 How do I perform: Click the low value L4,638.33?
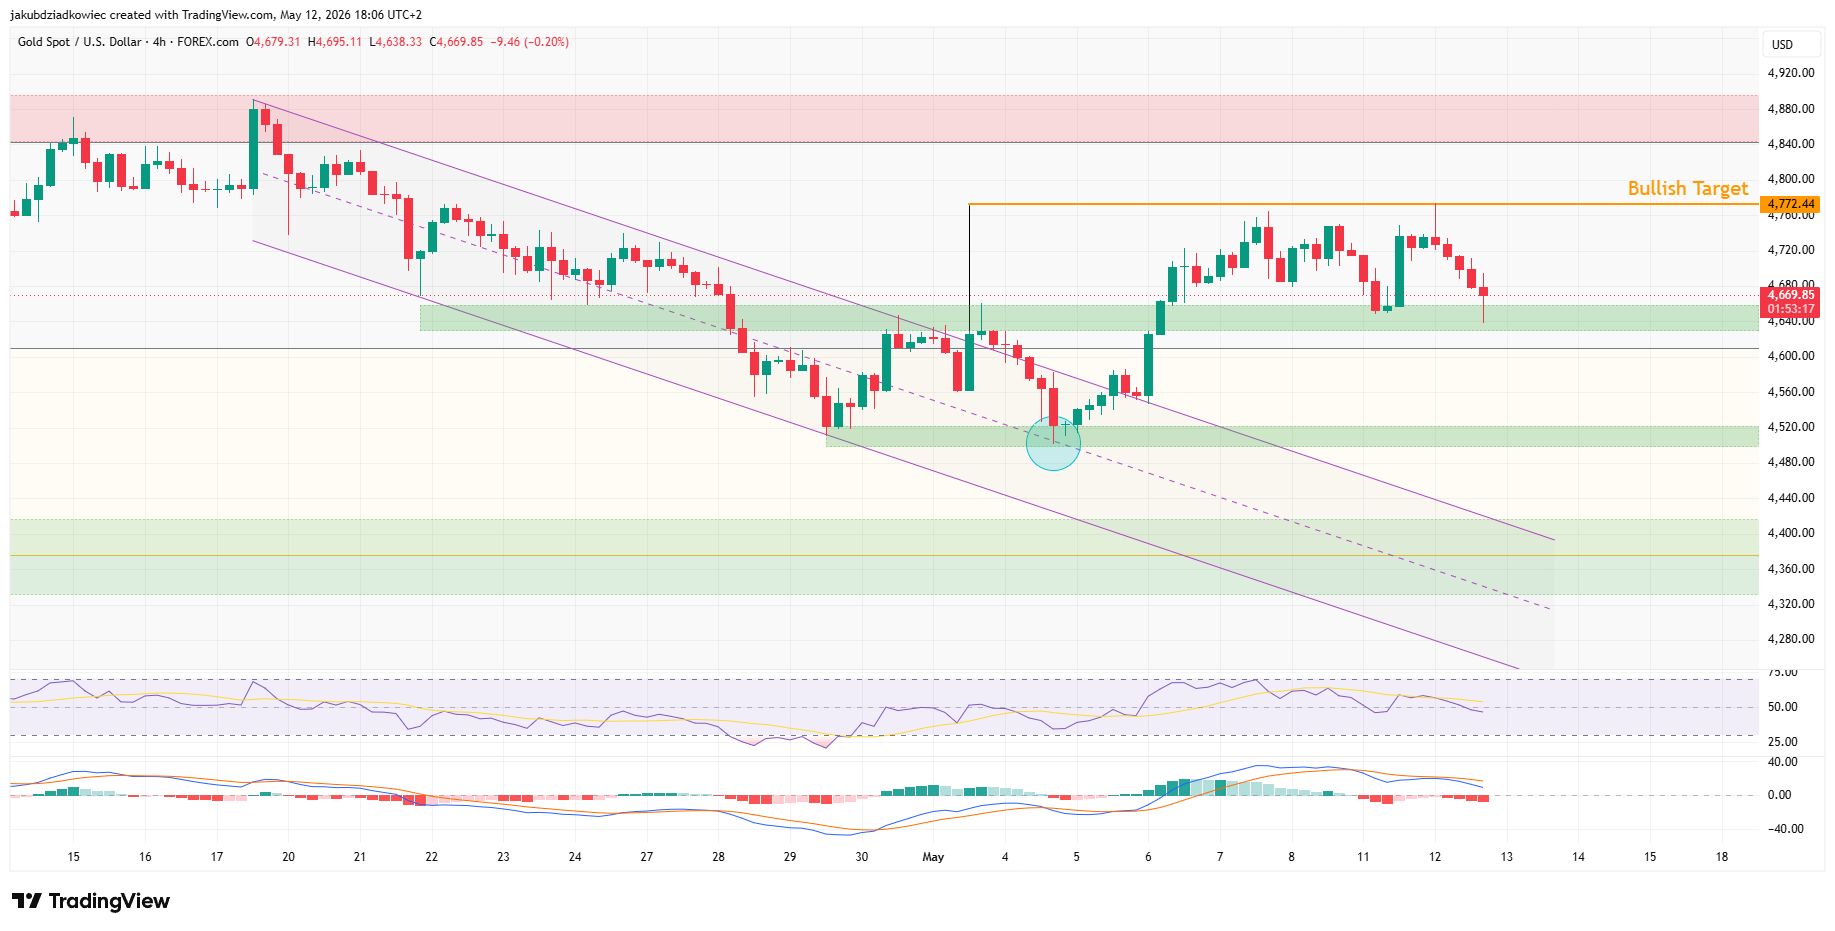(396, 42)
